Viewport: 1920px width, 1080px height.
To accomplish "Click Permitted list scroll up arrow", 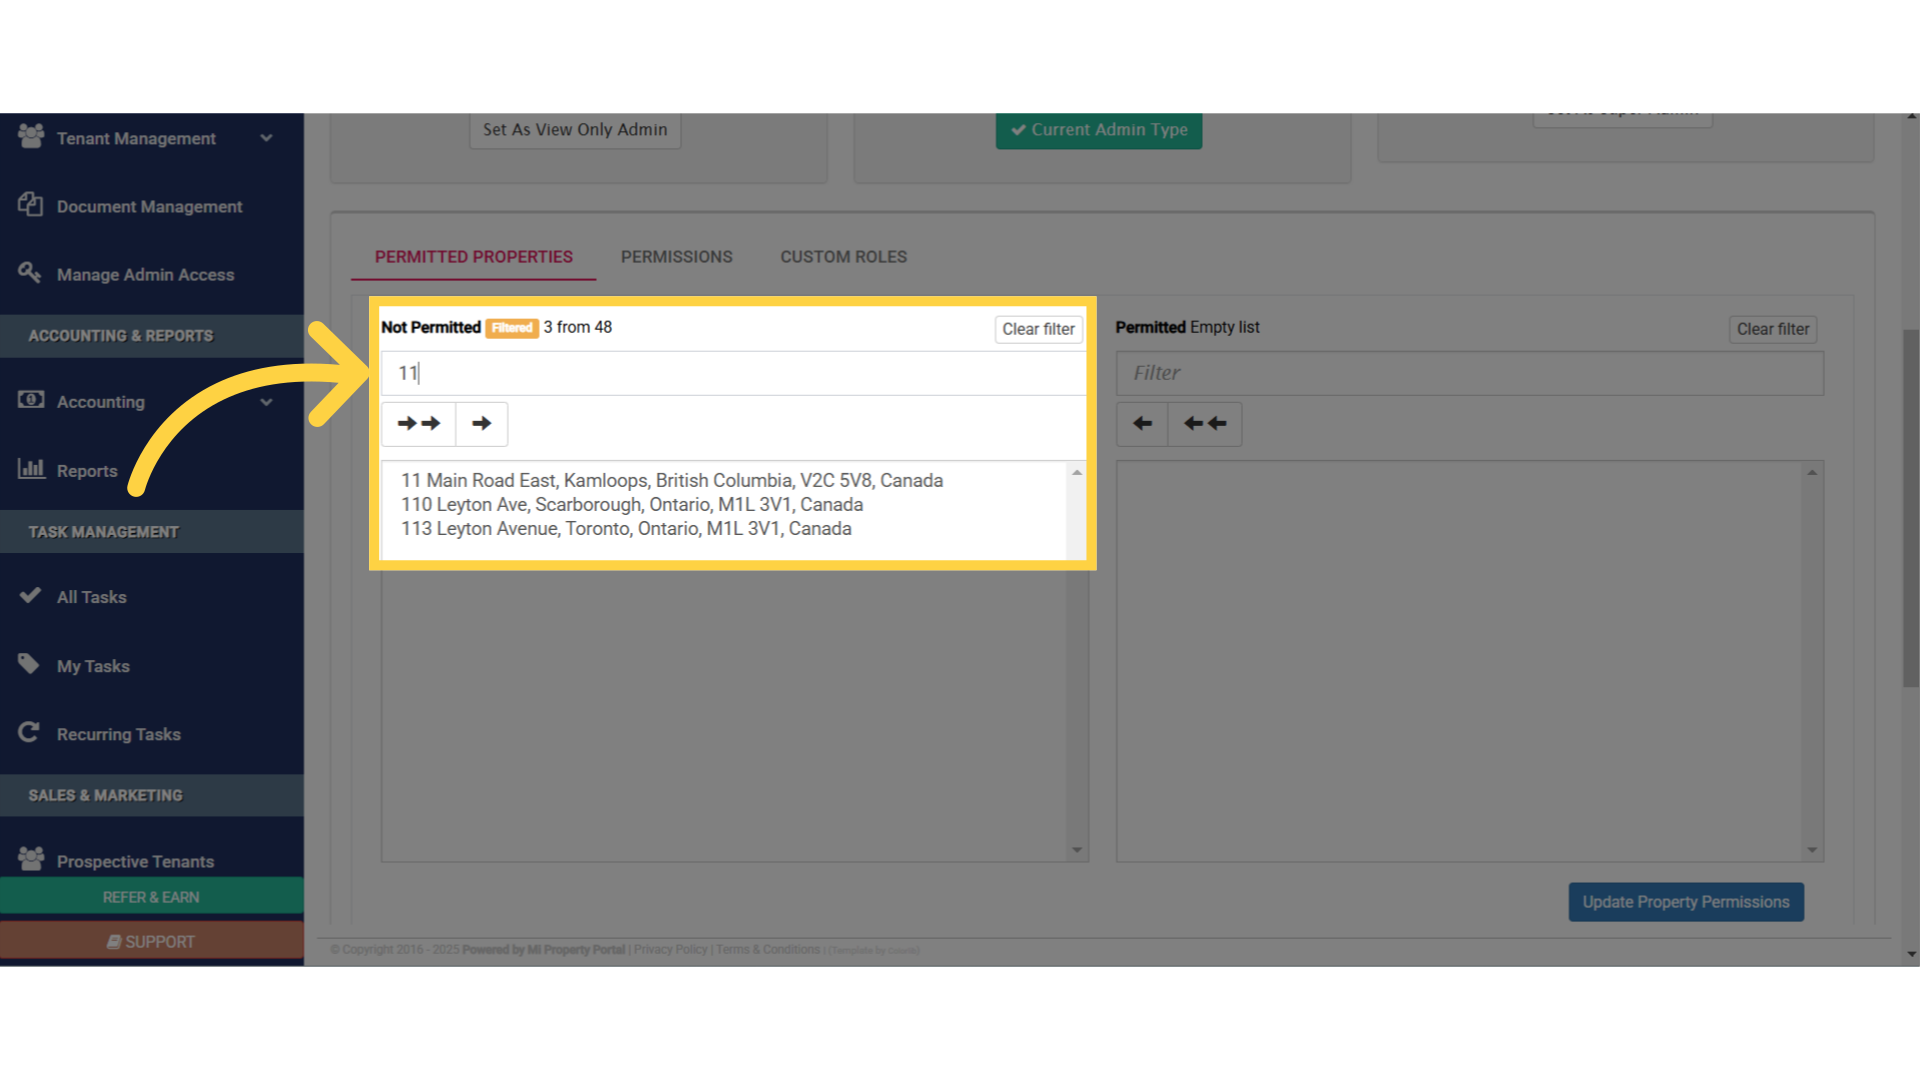I will pyautogui.click(x=1812, y=472).
